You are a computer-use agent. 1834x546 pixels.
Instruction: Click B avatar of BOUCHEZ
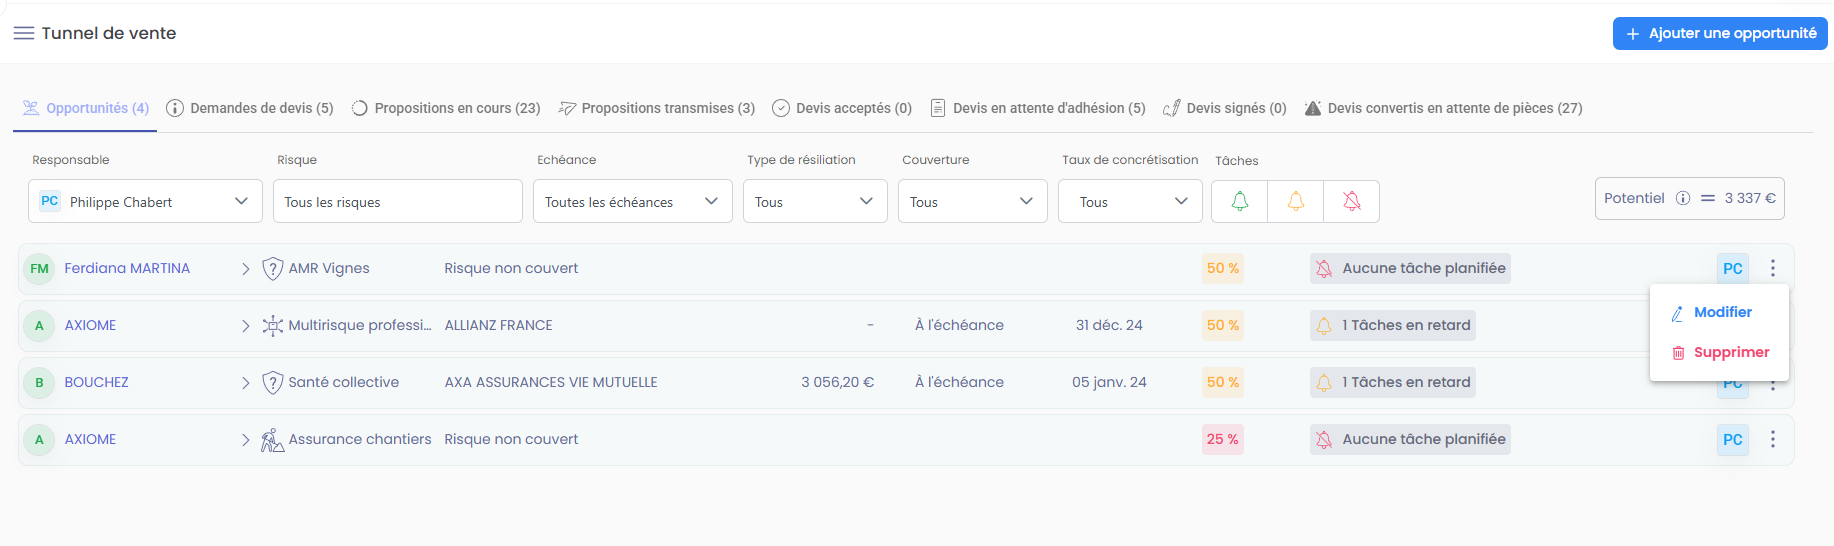[39, 382]
